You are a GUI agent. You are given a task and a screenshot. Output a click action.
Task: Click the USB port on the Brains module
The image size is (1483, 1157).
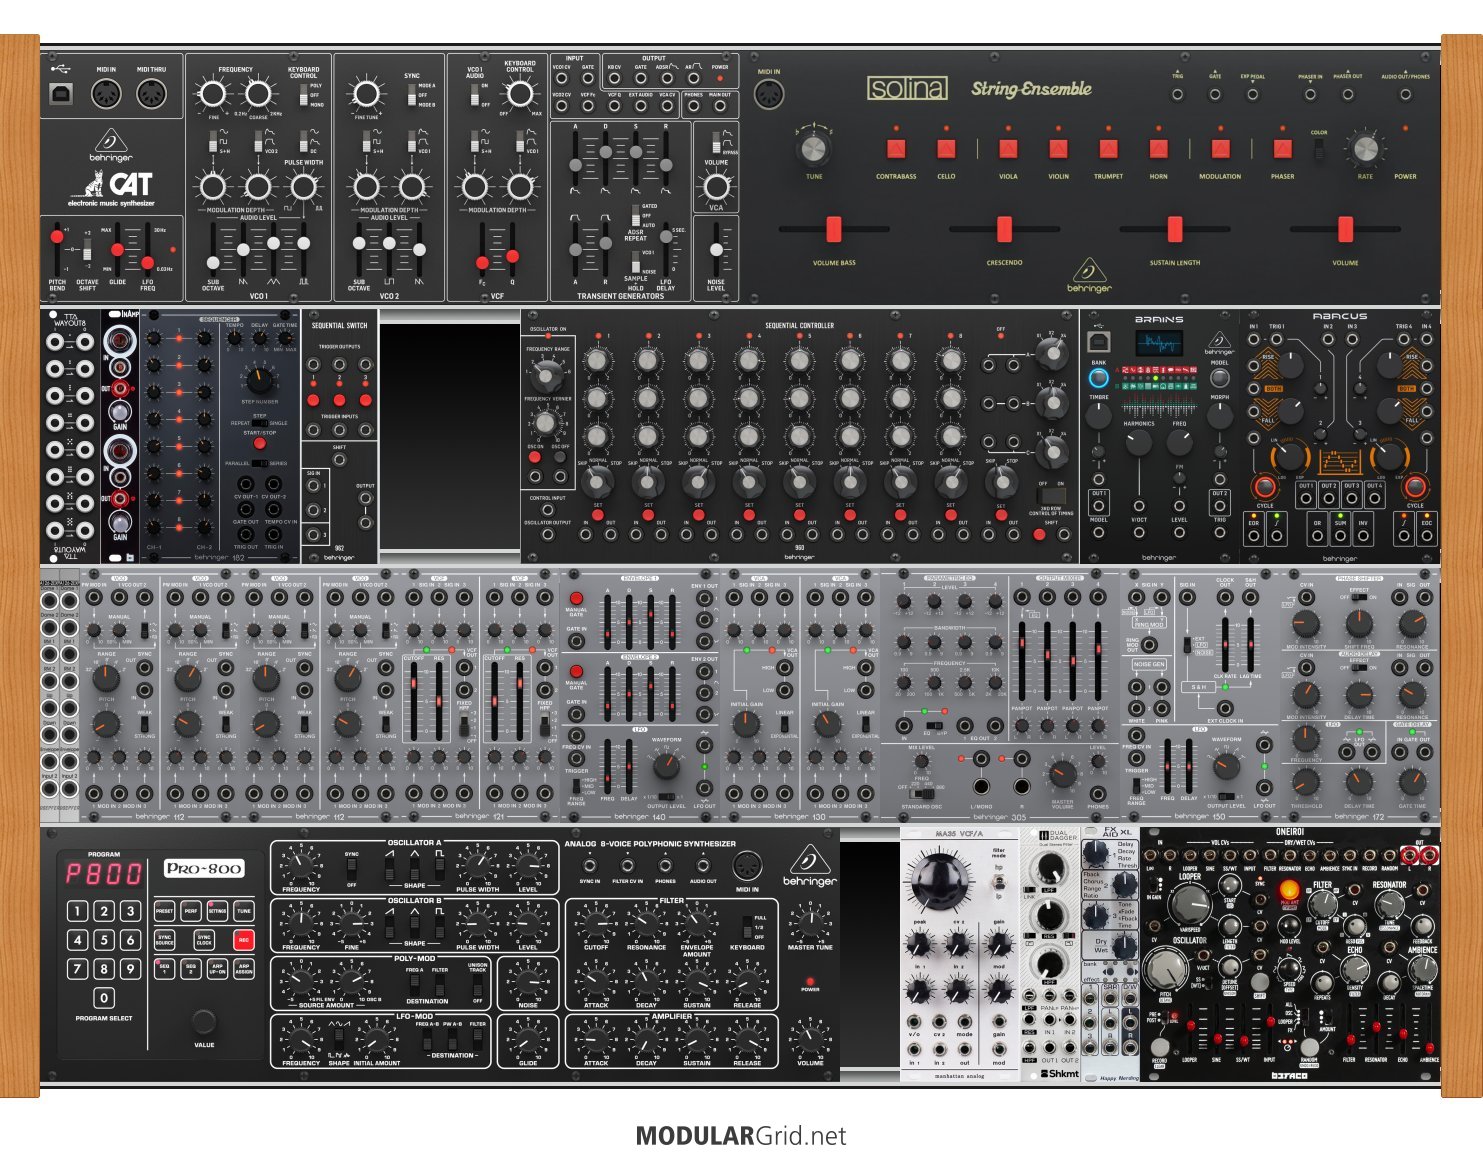(x=1098, y=343)
